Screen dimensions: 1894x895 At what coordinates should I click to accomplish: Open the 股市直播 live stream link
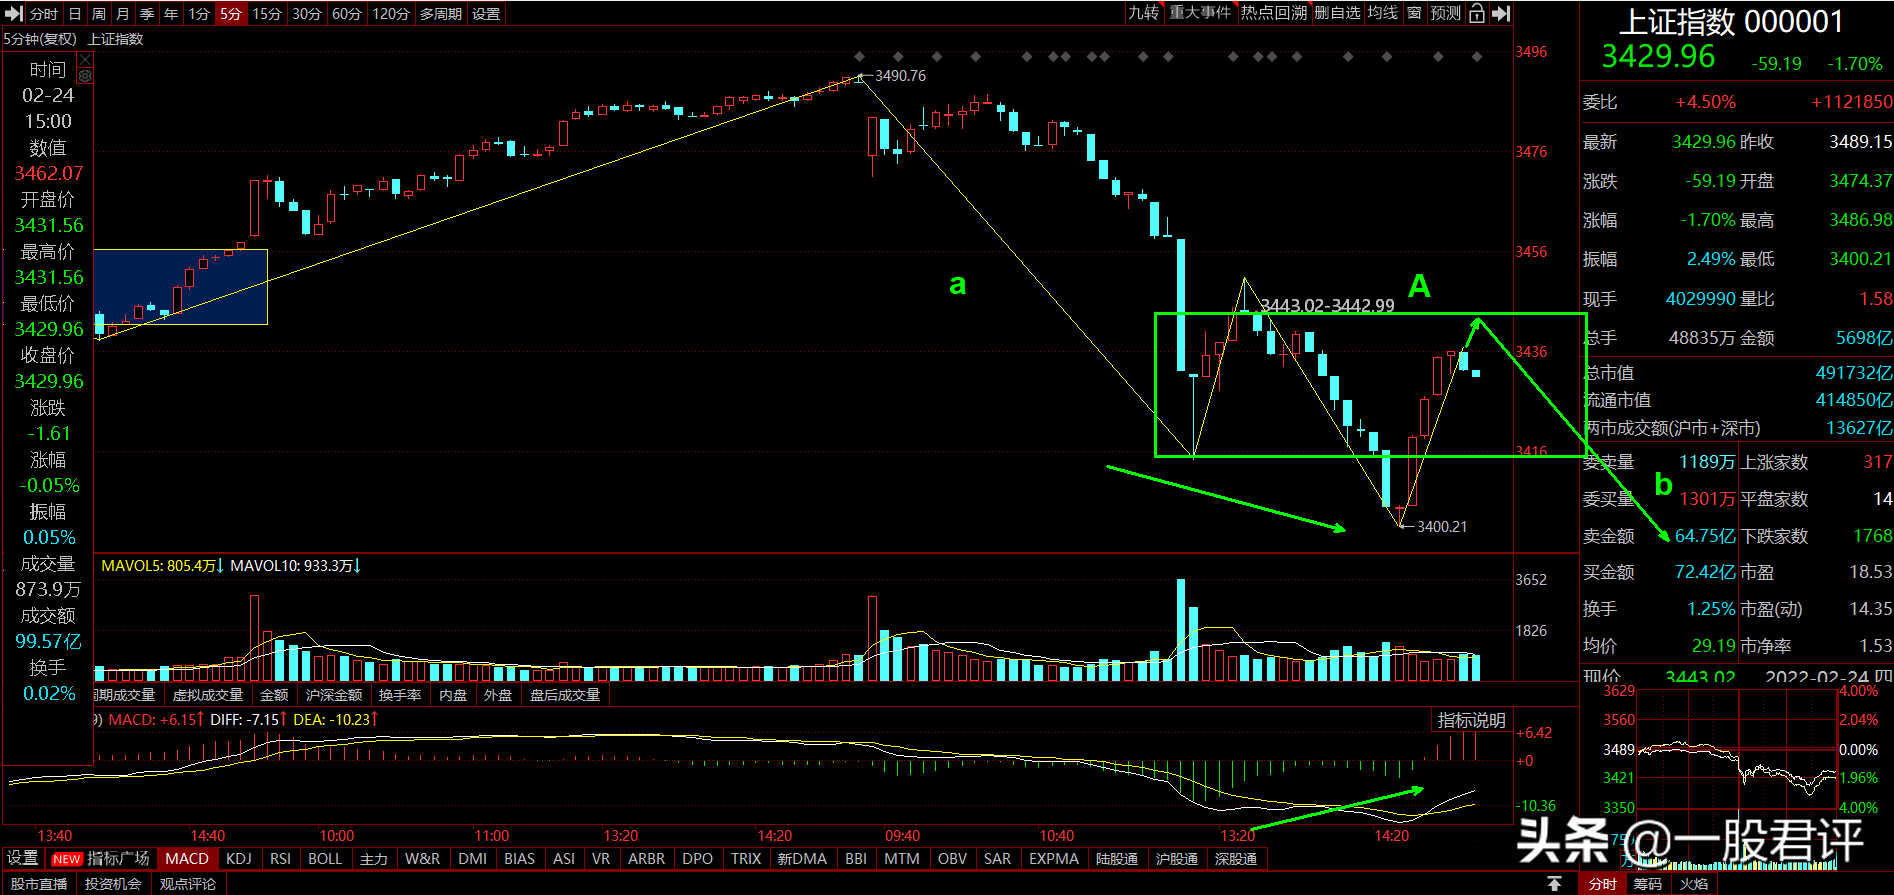[x=39, y=884]
